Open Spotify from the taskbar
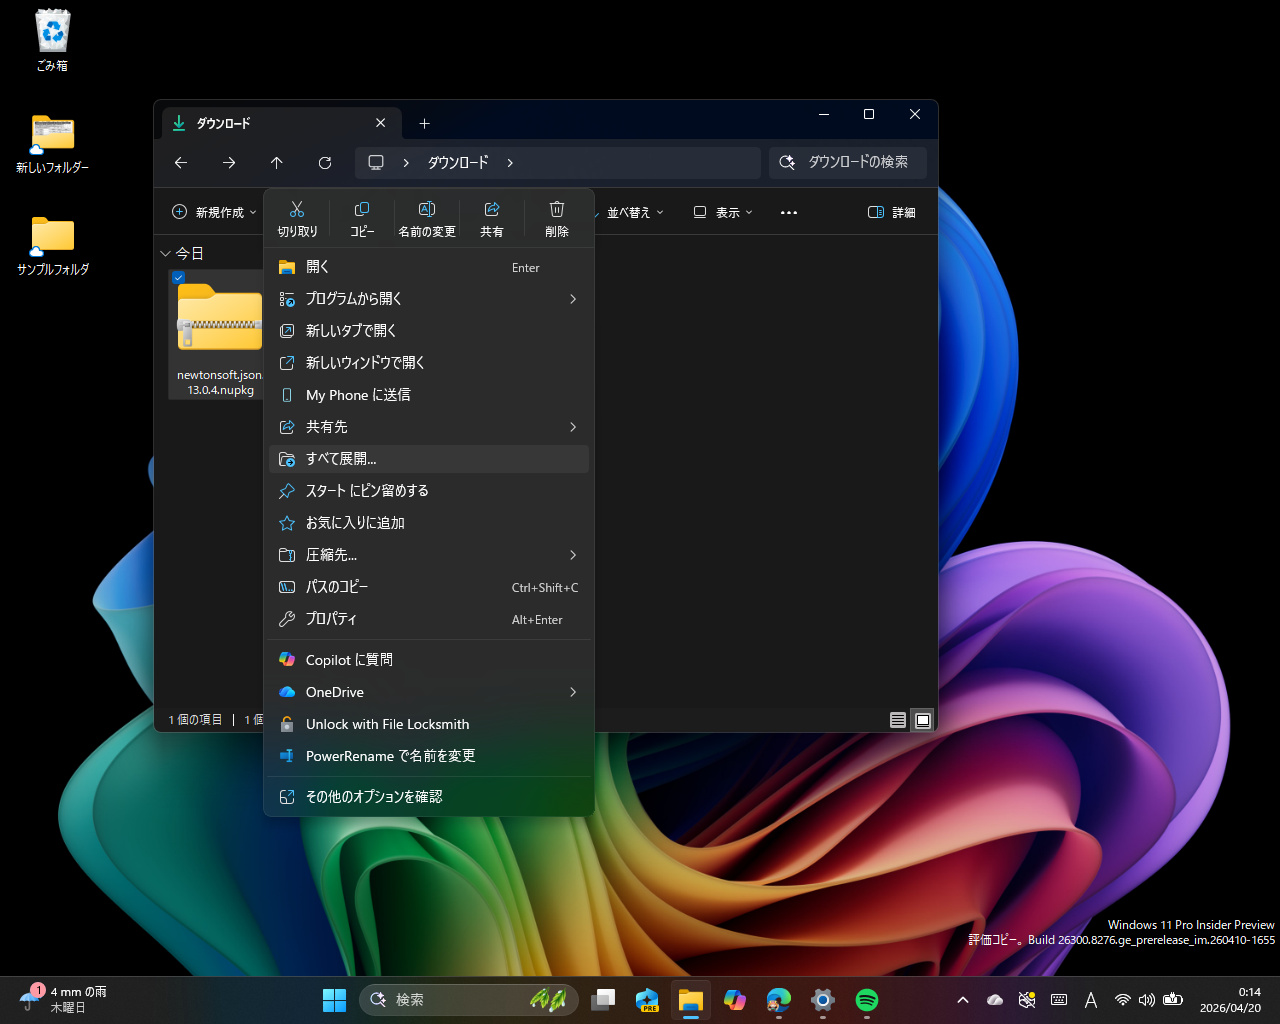 click(x=865, y=1000)
